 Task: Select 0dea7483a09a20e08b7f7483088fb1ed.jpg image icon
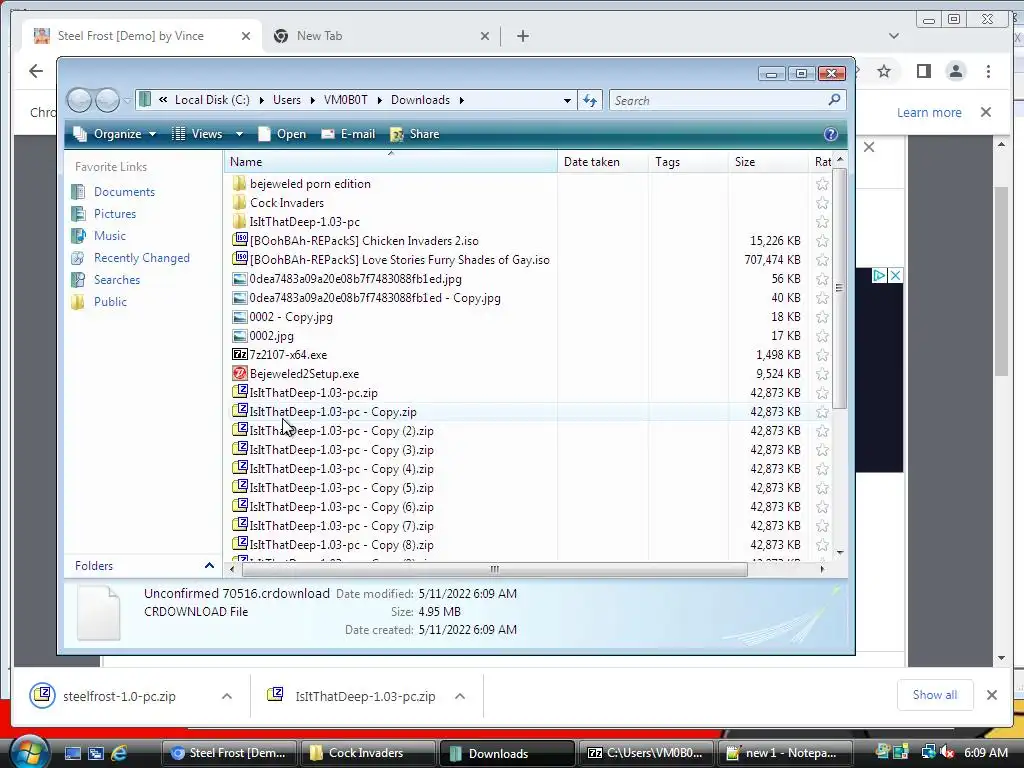tap(240, 279)
